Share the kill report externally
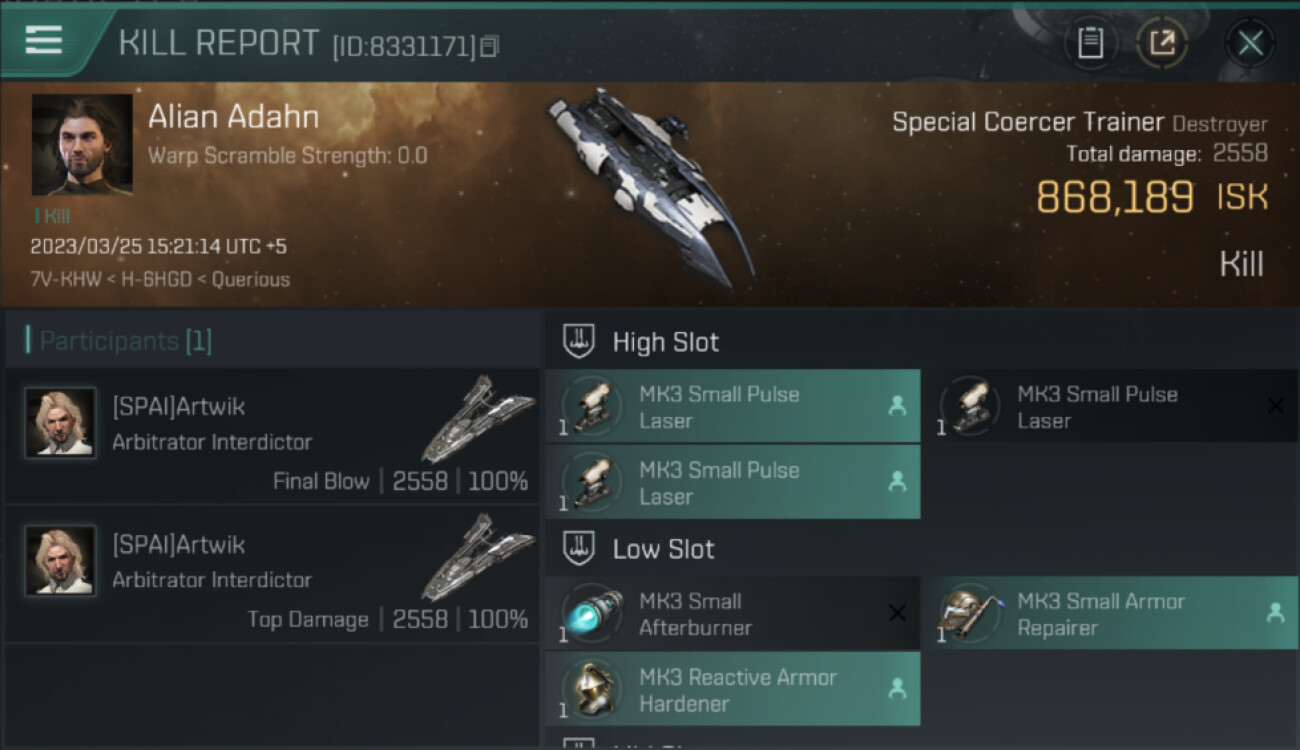Image resolution: width=1300 pixels, height=750 pixels. (1161, 43)
